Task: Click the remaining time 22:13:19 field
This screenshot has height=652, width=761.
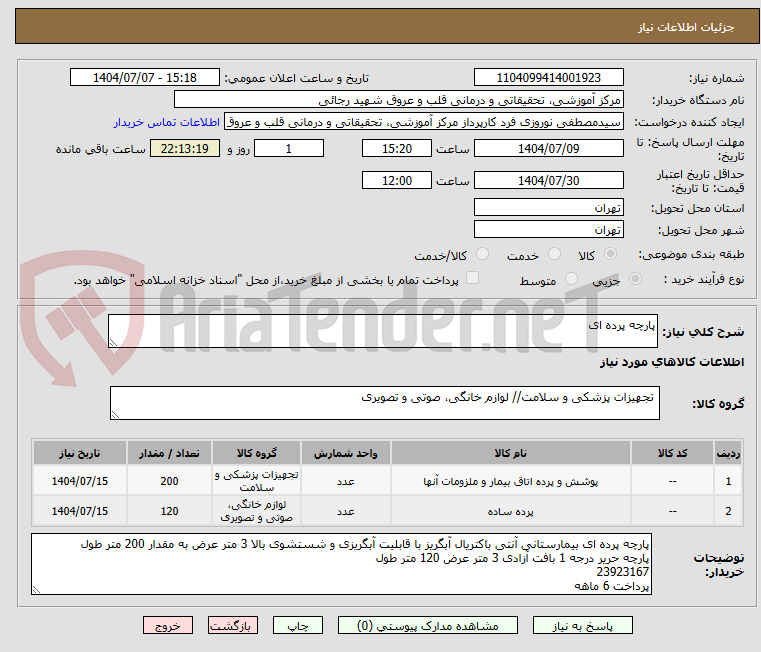Action: point(184,149)
